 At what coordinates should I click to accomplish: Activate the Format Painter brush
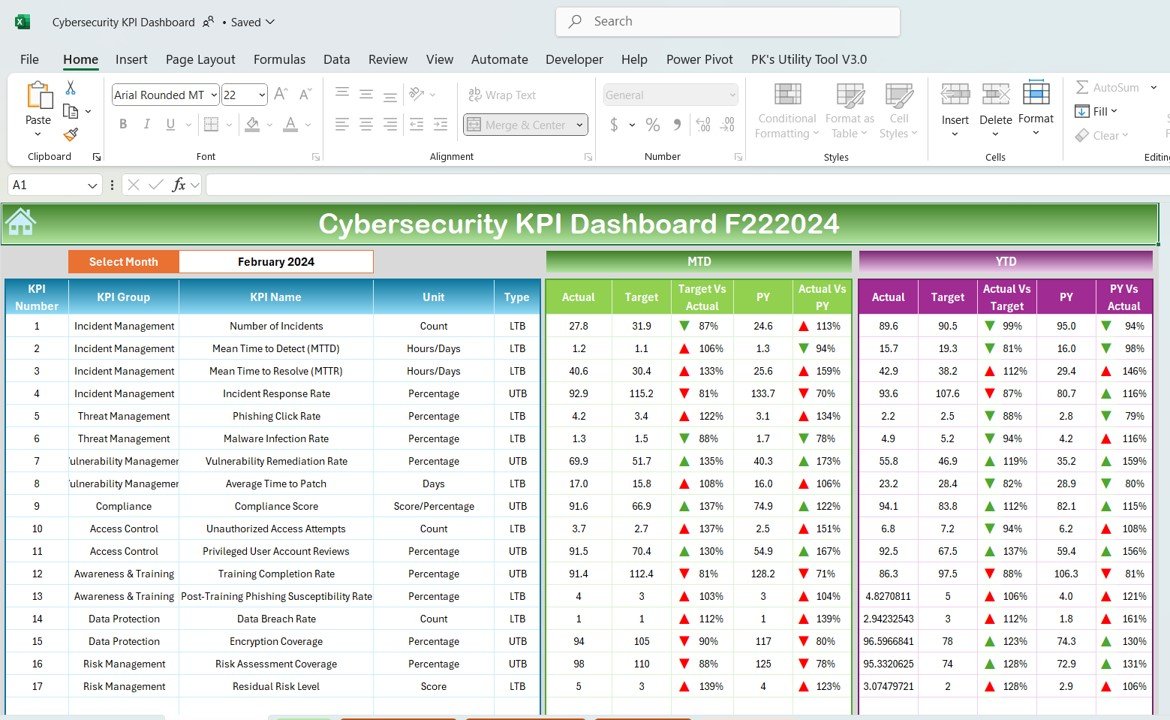tap(71, 134)
